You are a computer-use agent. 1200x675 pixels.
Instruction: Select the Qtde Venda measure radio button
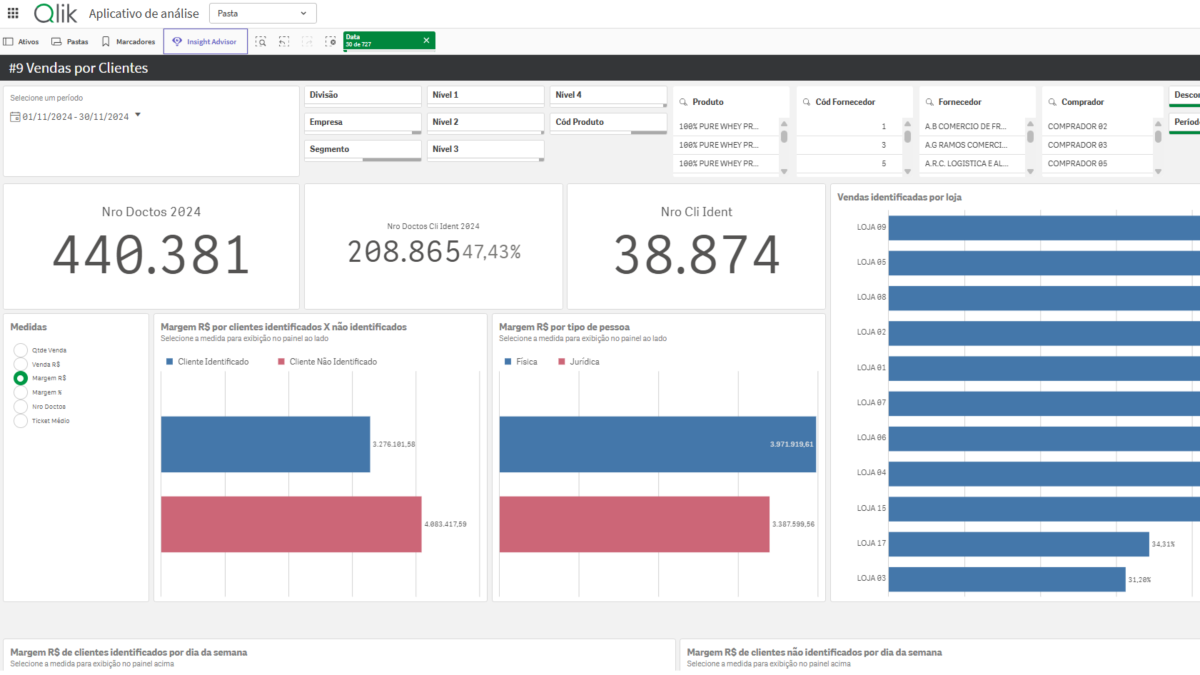tap(21, 350)
